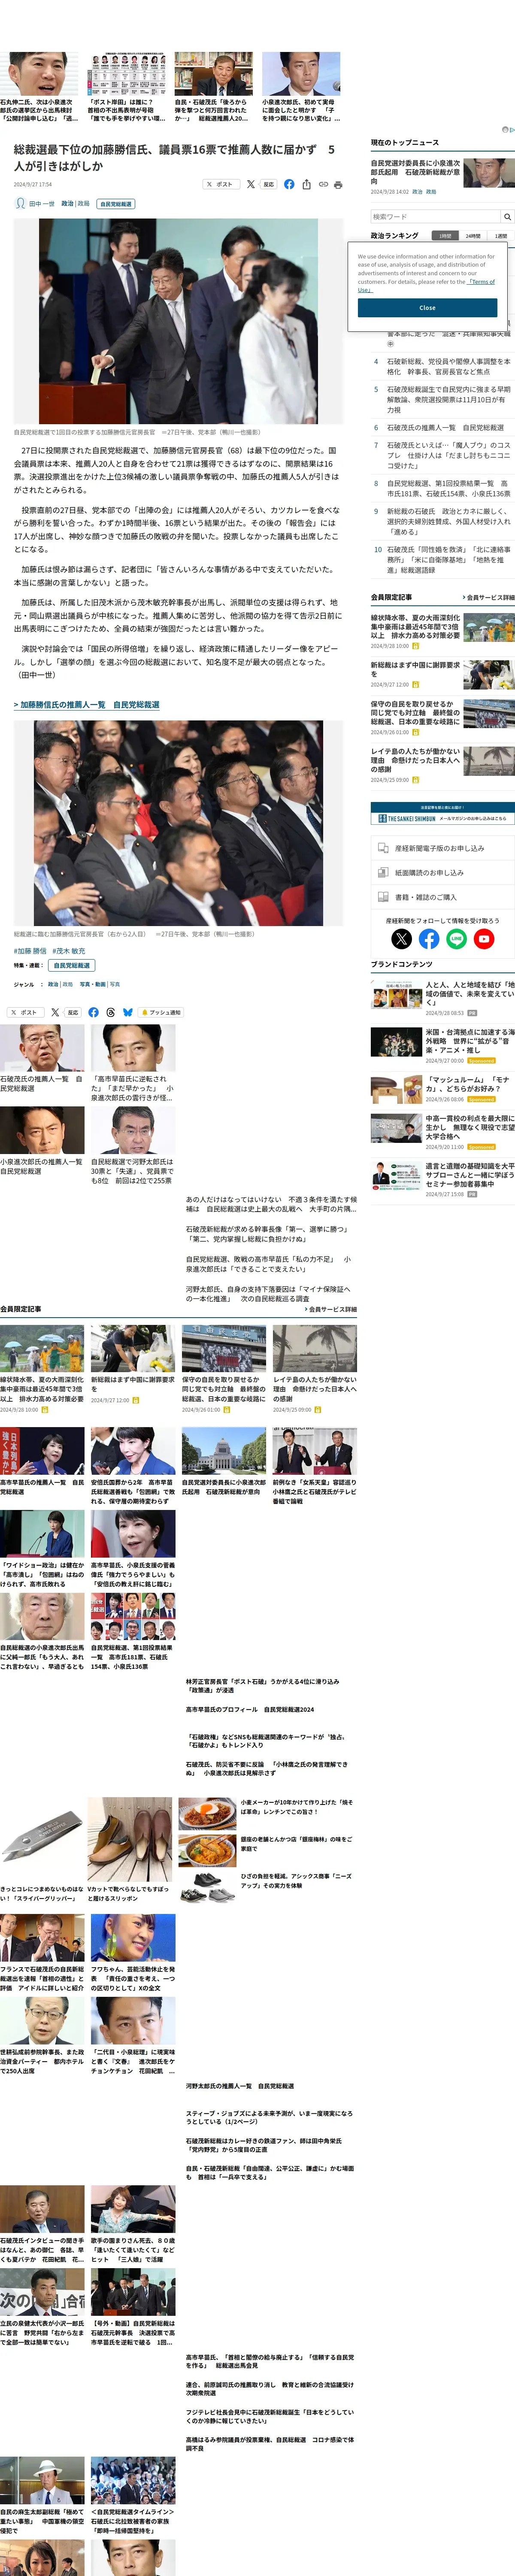Share article on Bluesky butterfly icon
The image size is (515, 2576).
click(128, 1012)
